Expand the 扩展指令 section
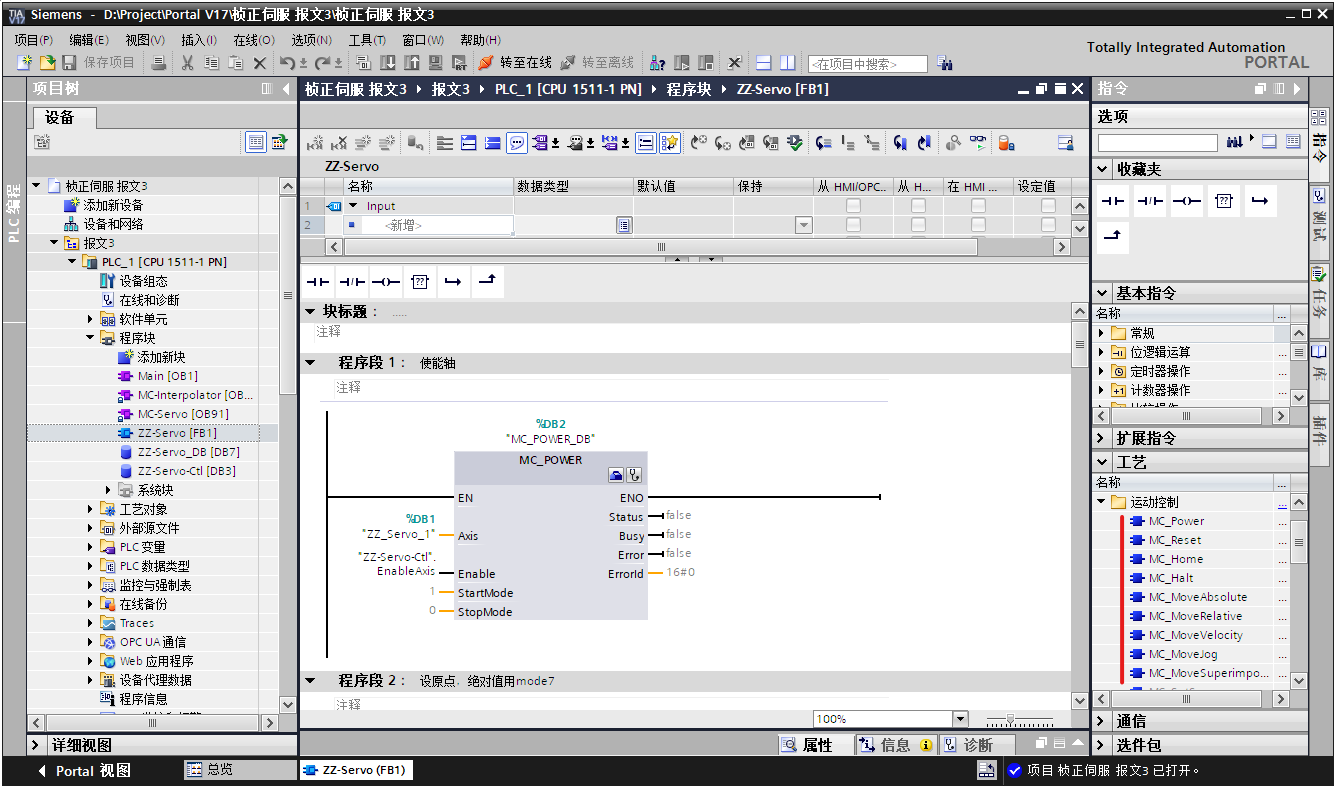 [x=1102, y=438]
